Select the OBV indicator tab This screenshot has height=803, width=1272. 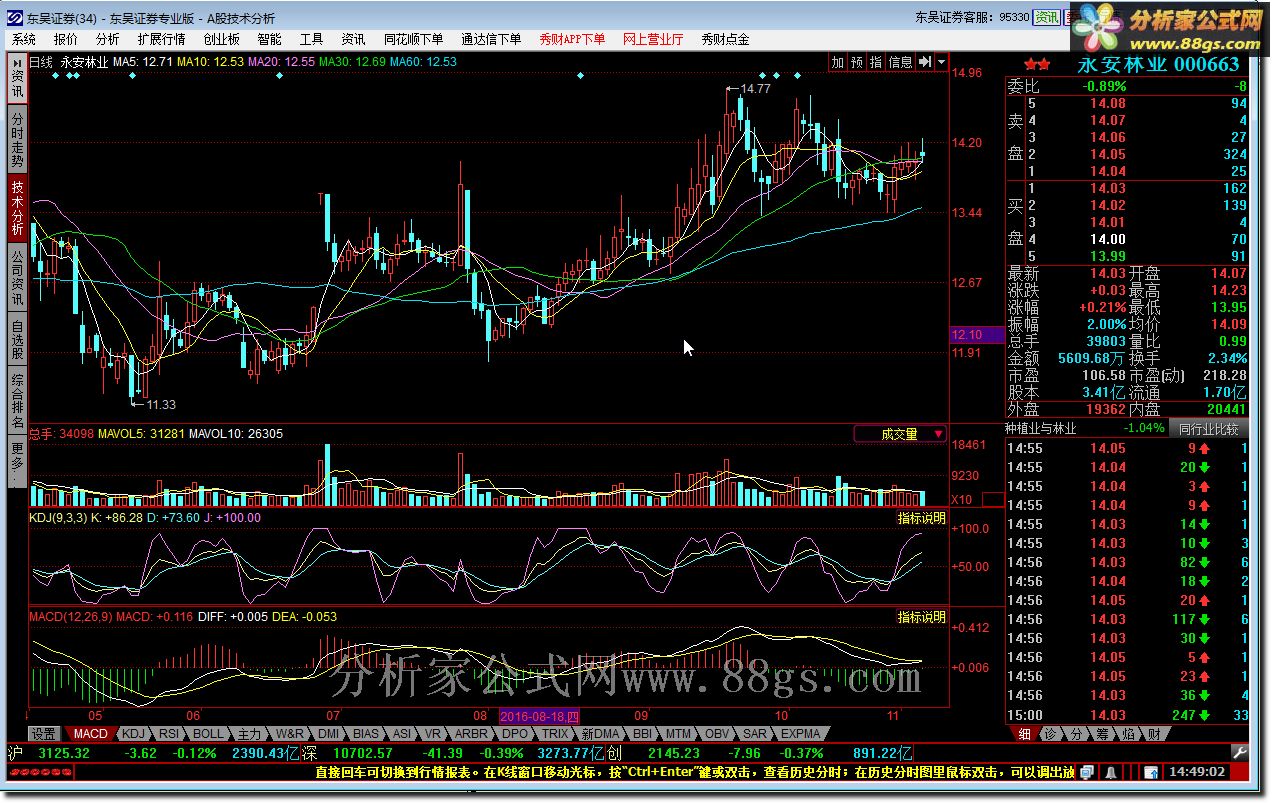(717, 734)
